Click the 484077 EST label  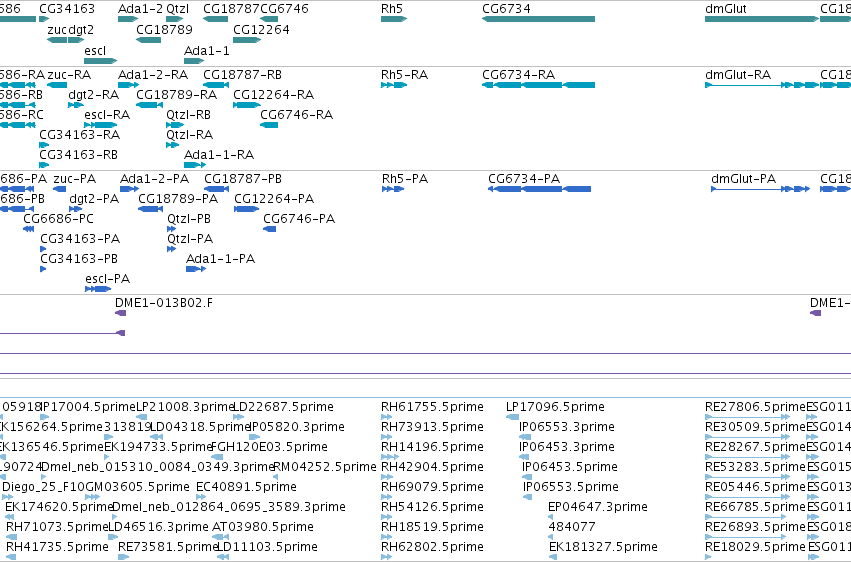coord(571,527)
